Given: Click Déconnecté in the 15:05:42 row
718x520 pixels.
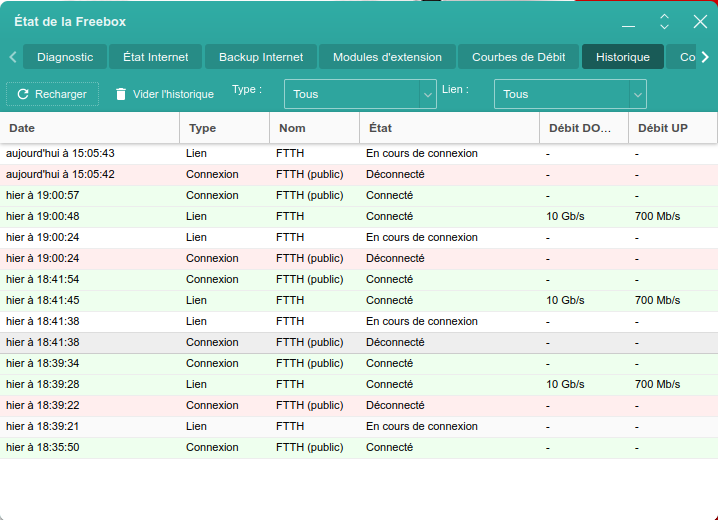Looking at the screenshot, I should point(395,174).
